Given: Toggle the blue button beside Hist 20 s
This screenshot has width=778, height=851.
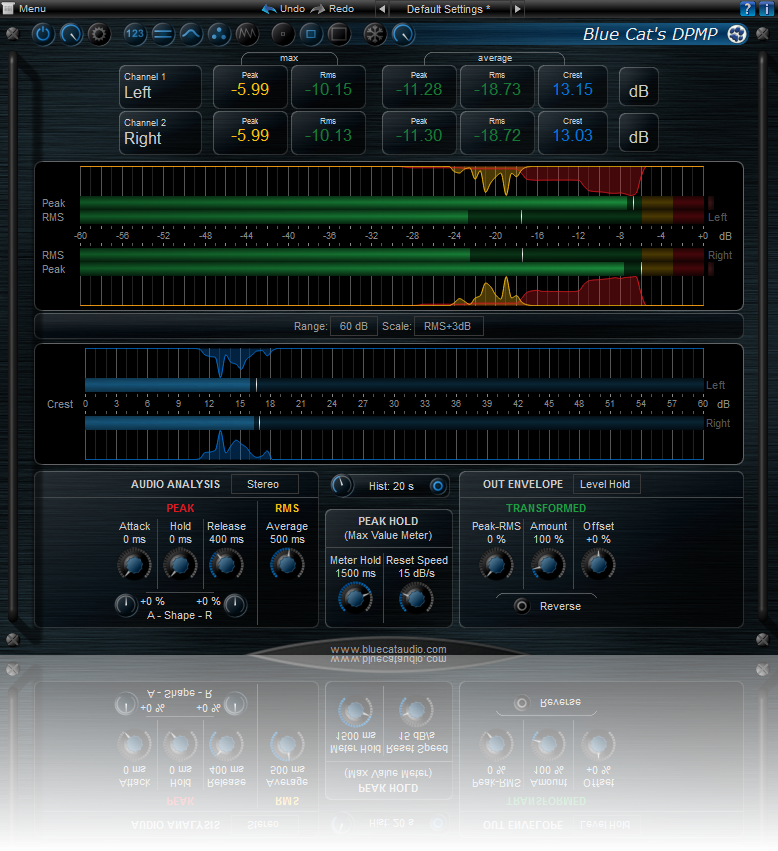Looking at the screenshot, I should [437, 486].
